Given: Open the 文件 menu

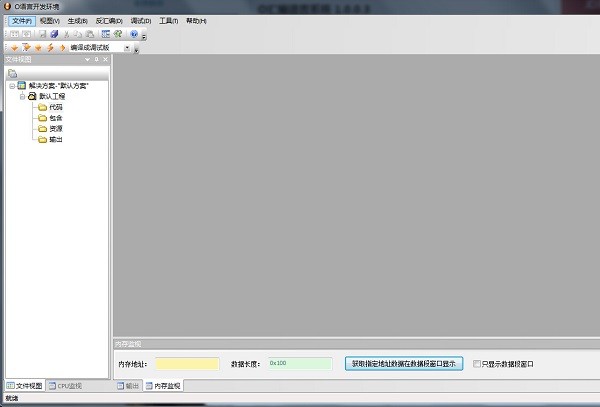Looking at the screenshot, I should point(21,20).
